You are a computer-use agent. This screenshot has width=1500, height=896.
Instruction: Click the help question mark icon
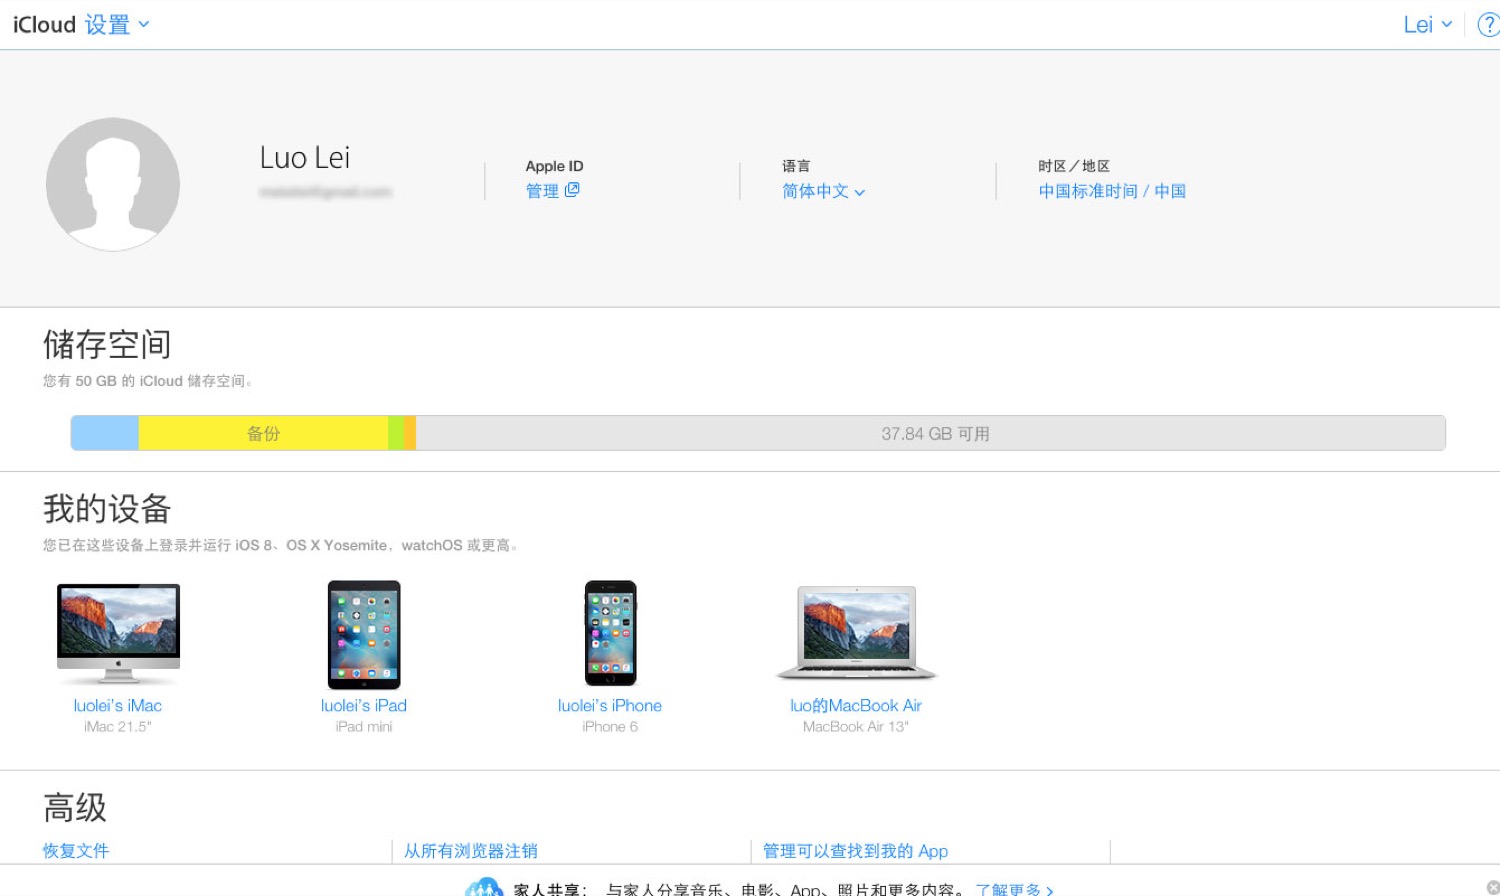click(x=1487, y=25)
